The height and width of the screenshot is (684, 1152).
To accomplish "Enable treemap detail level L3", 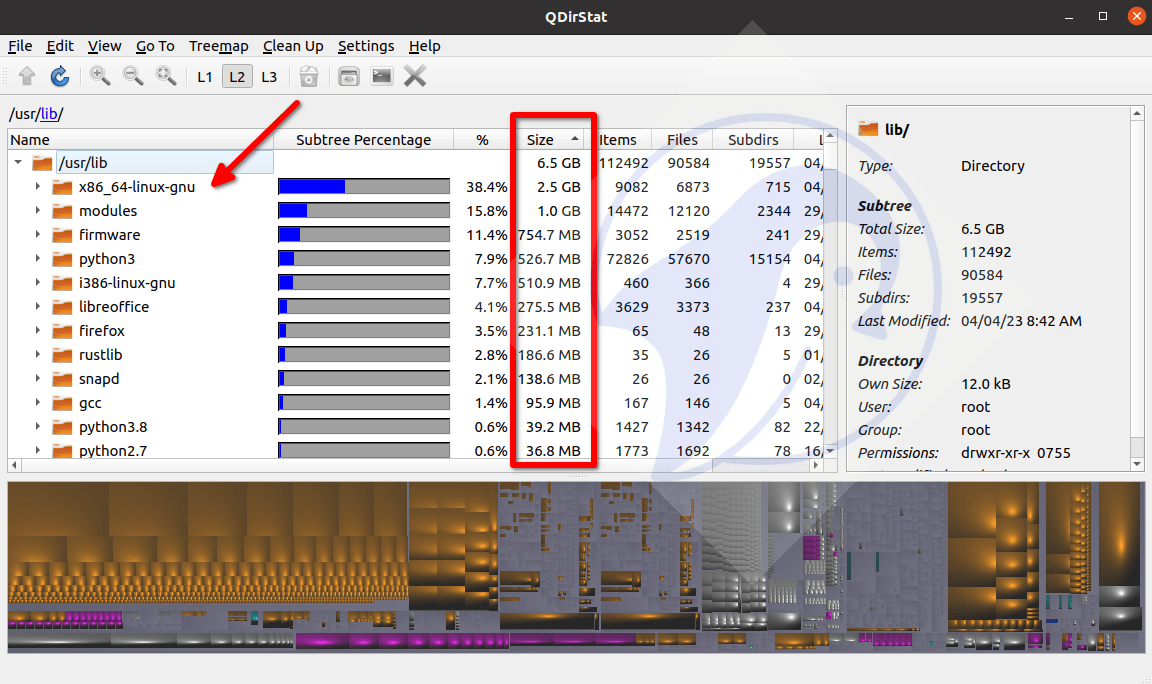I will point(269,76).
